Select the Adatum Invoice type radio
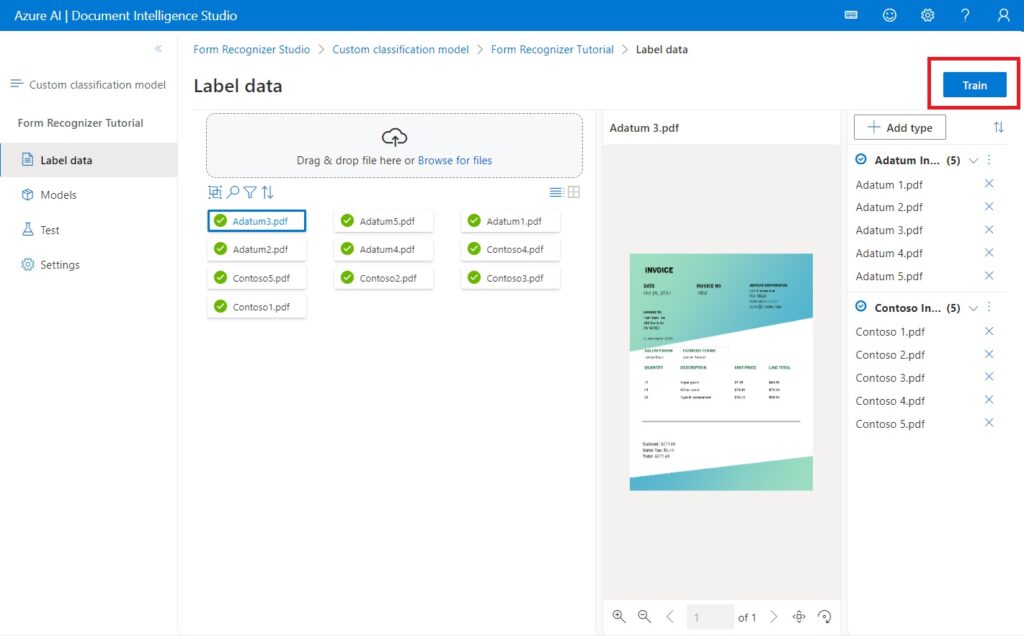Viewport: 1024px width, 636px height. coord(861,159)
